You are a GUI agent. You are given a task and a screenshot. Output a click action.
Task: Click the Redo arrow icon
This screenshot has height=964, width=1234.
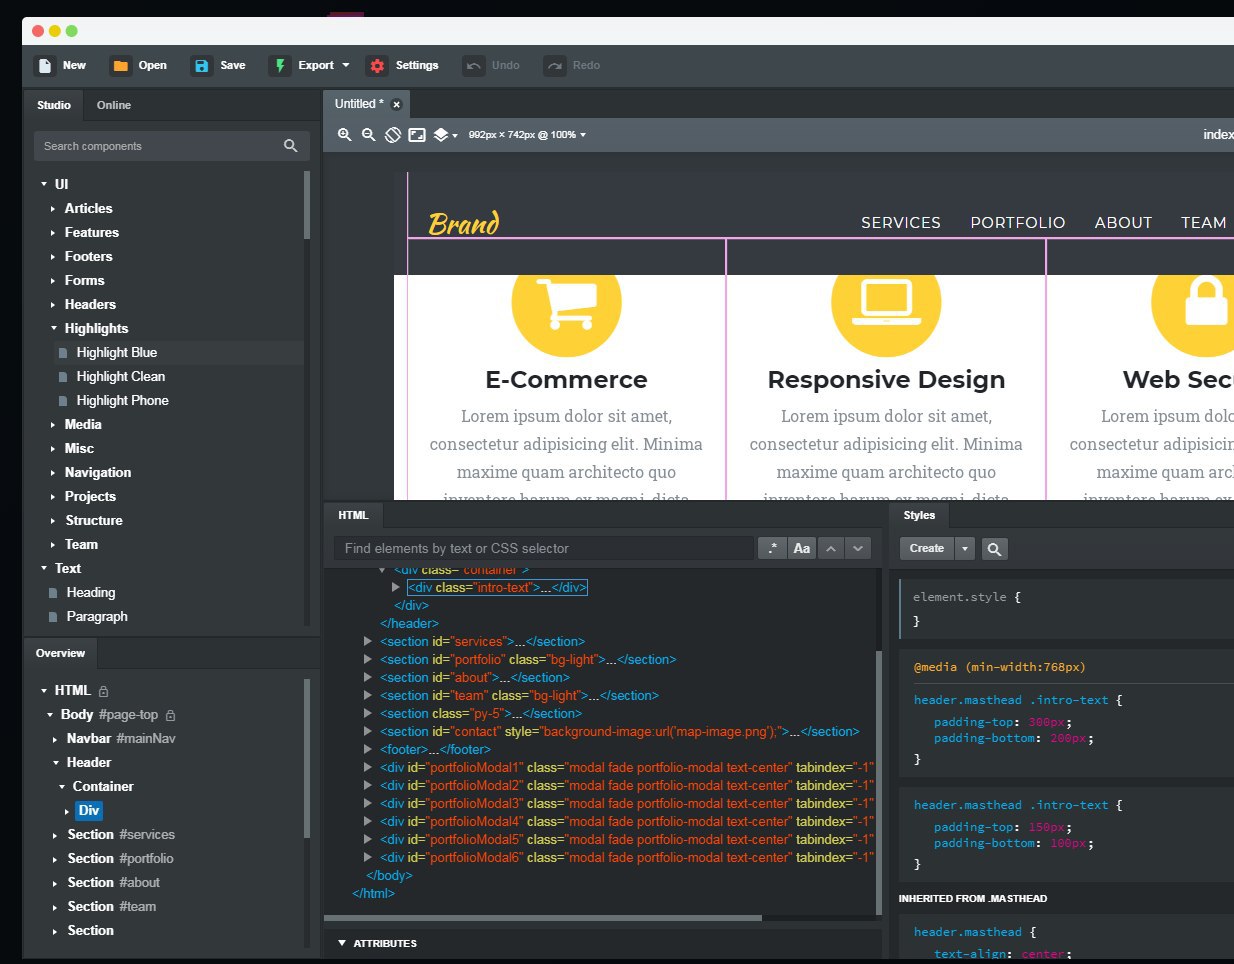coord(554,66)
